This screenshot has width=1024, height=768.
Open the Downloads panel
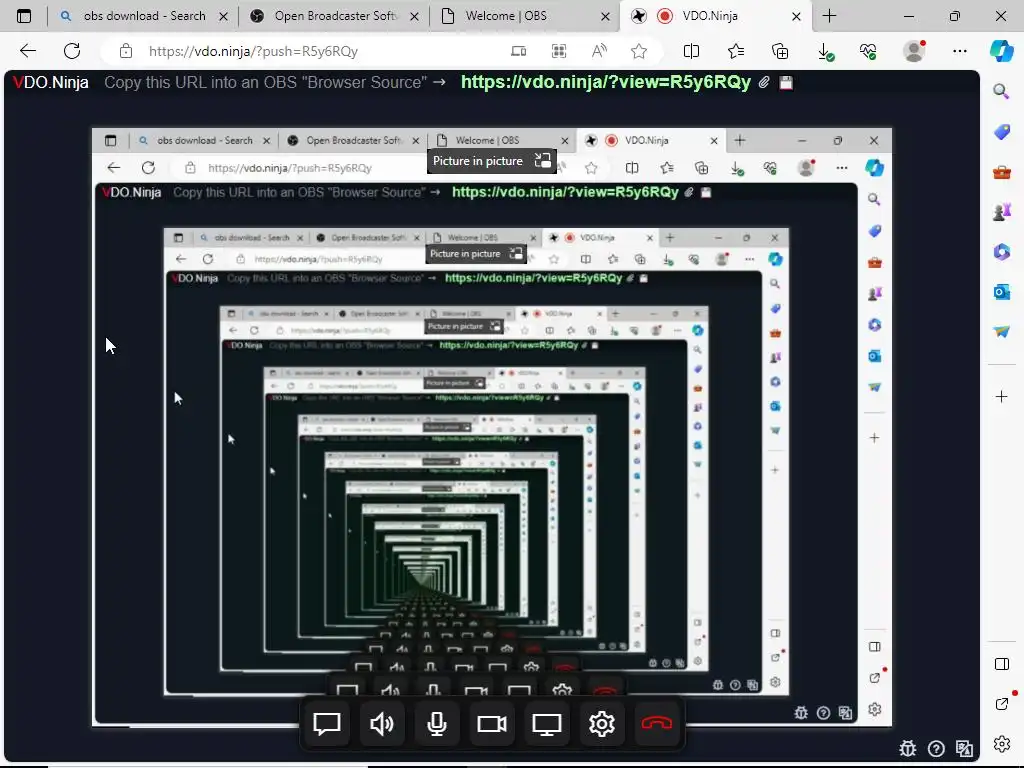click(825, 52)
